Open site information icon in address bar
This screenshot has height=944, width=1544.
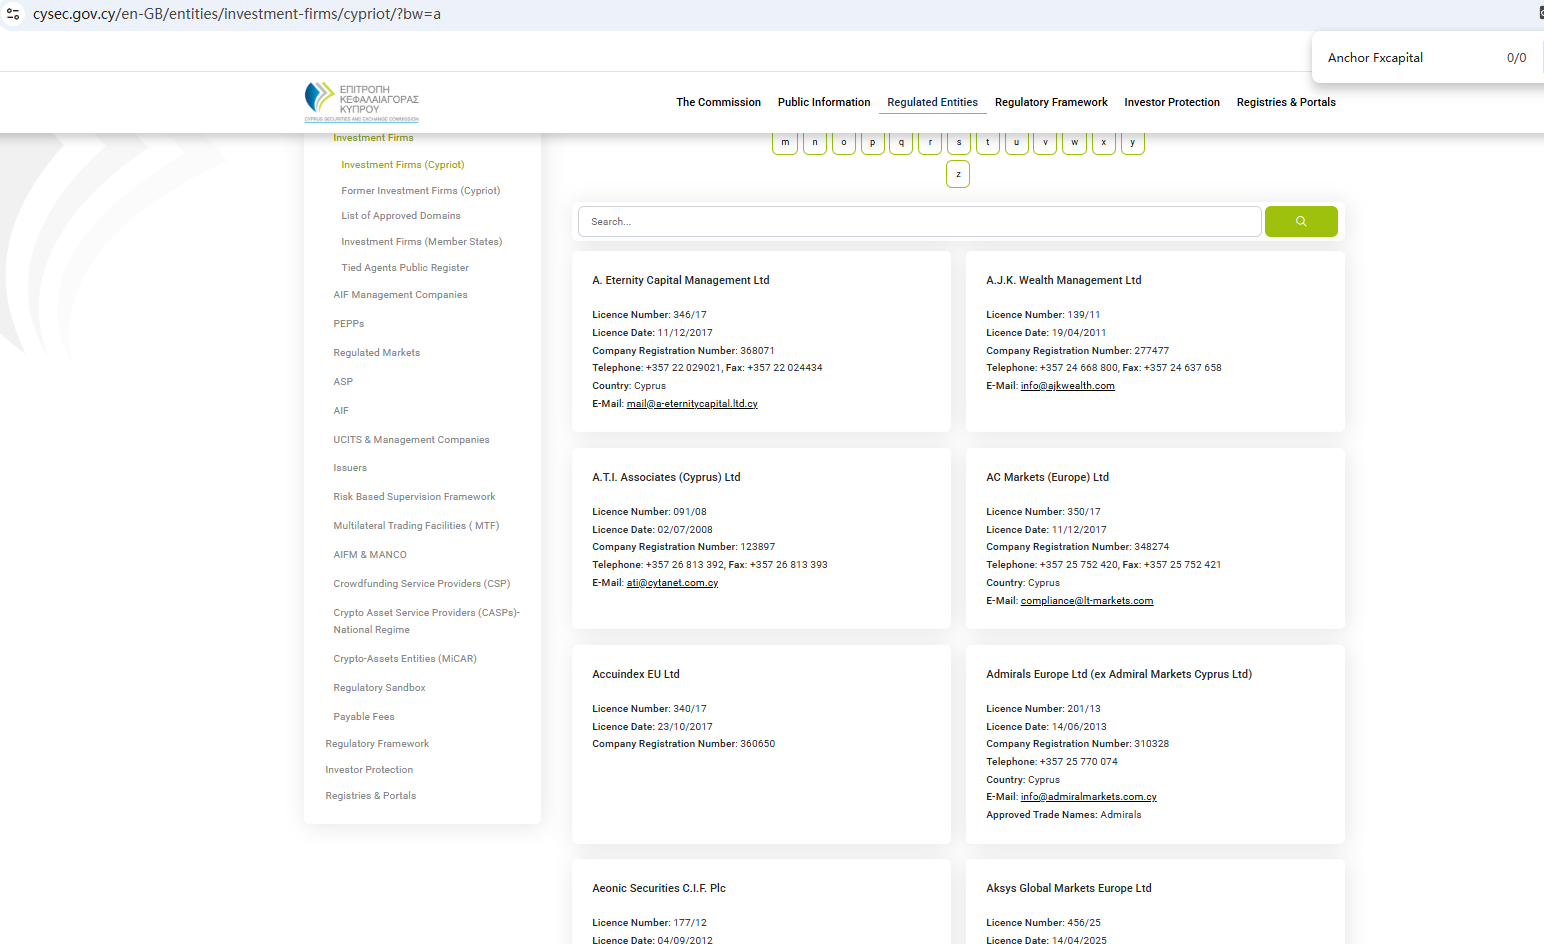(x=13, y=14)
